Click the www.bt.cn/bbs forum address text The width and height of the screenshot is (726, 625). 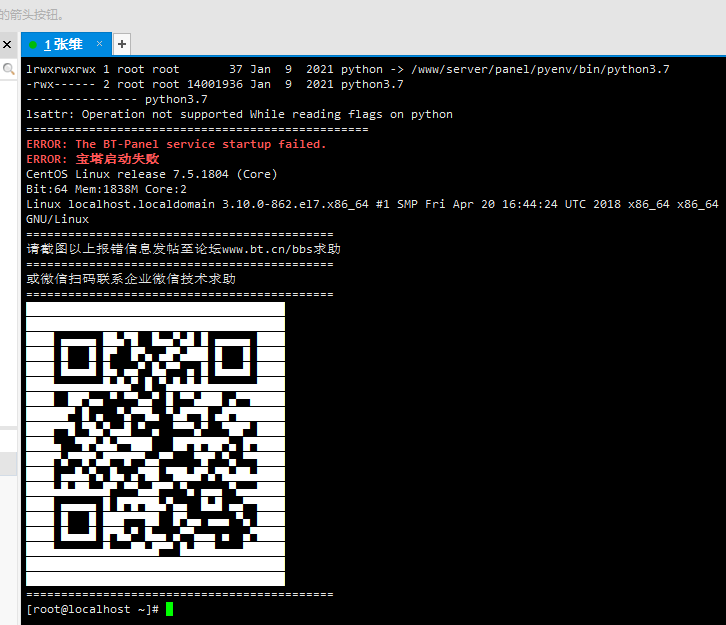(268, 249)
